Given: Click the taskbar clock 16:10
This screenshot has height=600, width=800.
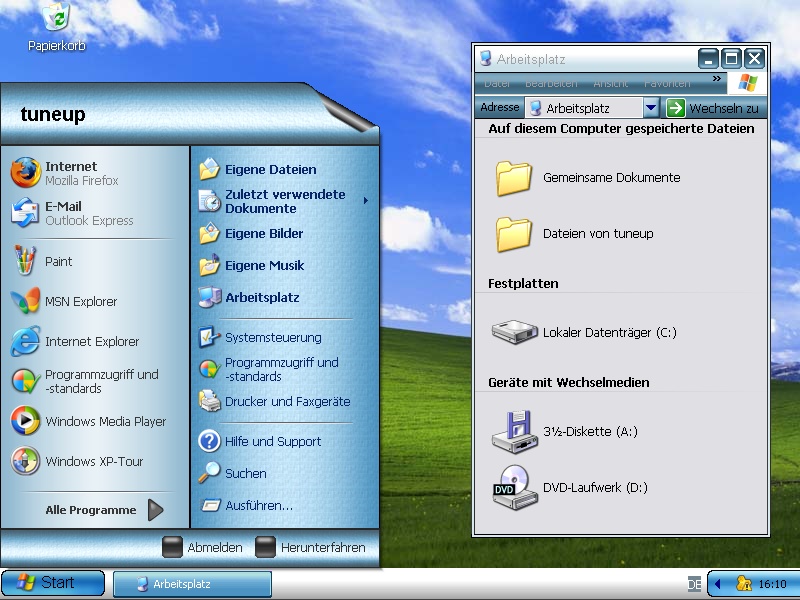Looking at the screenshot, I should click(x=772, y=584).
